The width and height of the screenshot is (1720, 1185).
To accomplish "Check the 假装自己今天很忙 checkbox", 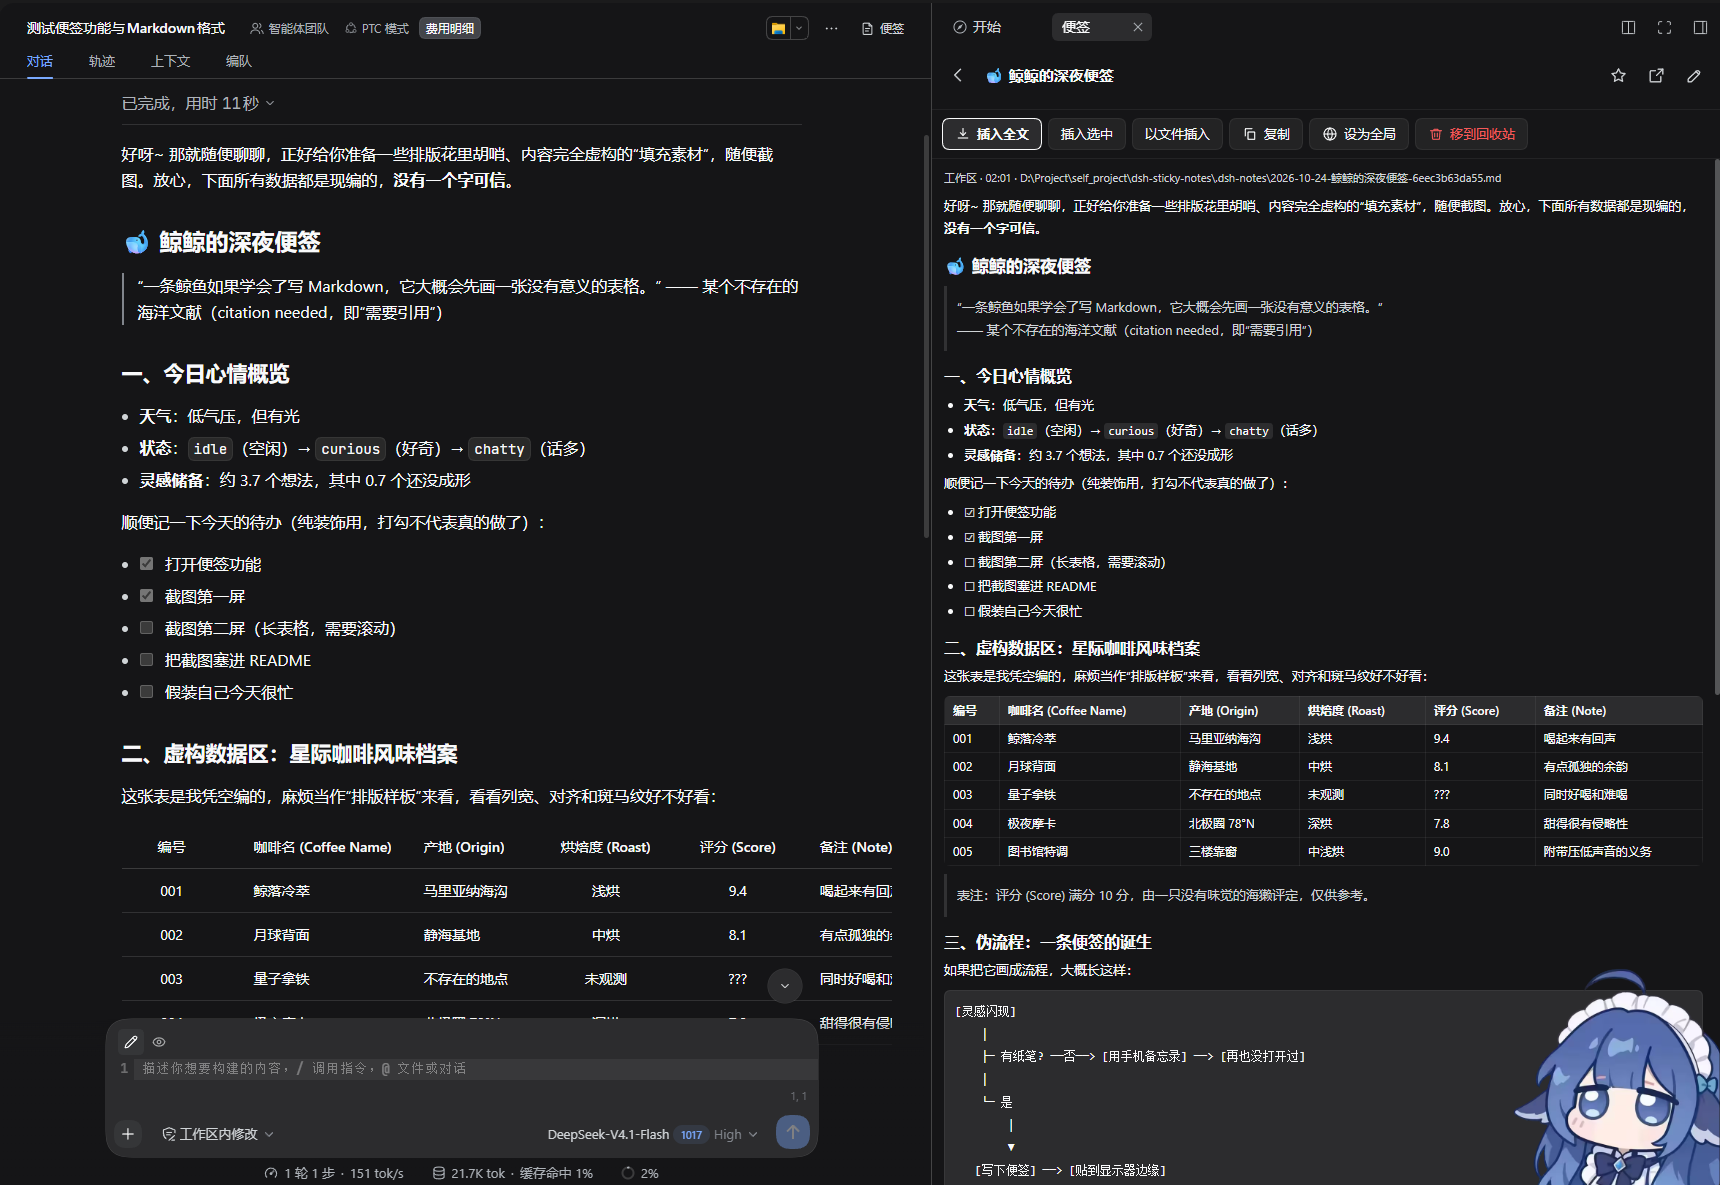I will click(147, 692).
